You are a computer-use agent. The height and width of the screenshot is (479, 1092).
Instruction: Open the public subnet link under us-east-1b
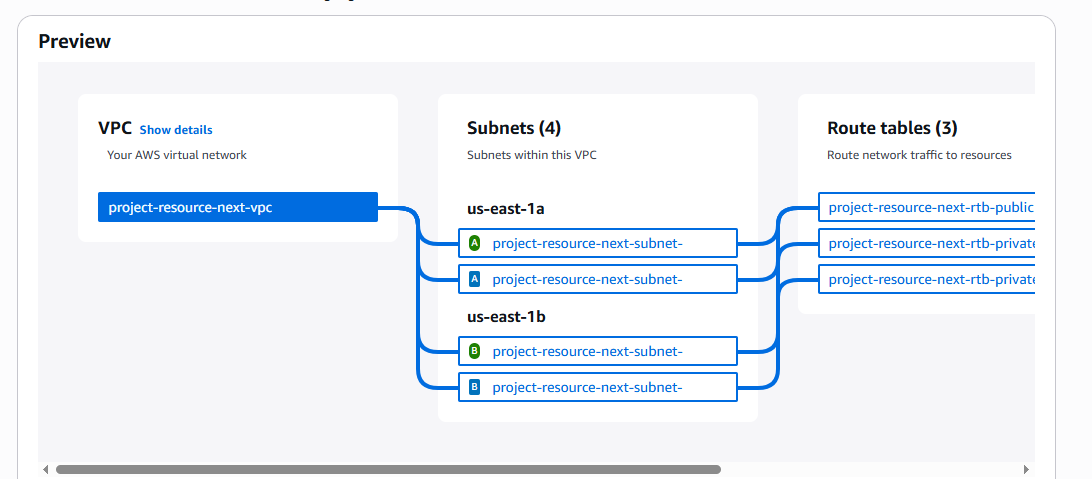pyautogui.click(x=587, y=351)
